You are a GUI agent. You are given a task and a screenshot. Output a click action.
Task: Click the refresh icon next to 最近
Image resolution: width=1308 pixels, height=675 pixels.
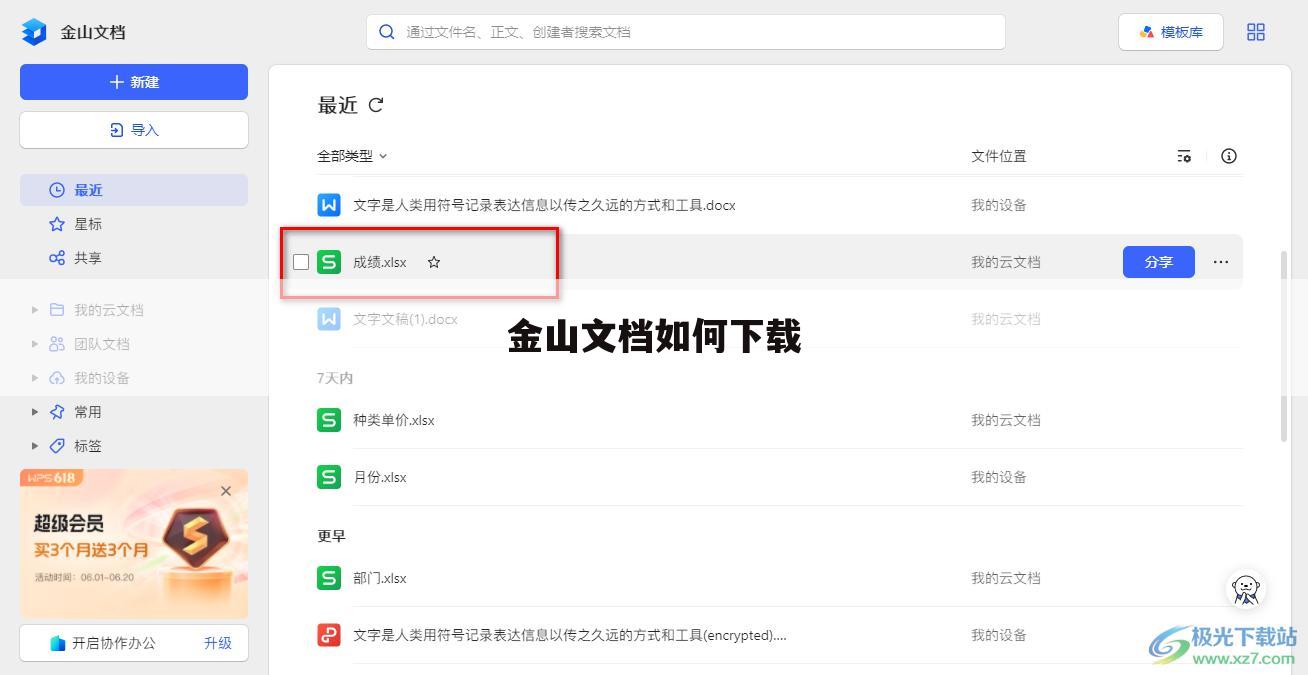pyautogui.click(x=376, y=105)
